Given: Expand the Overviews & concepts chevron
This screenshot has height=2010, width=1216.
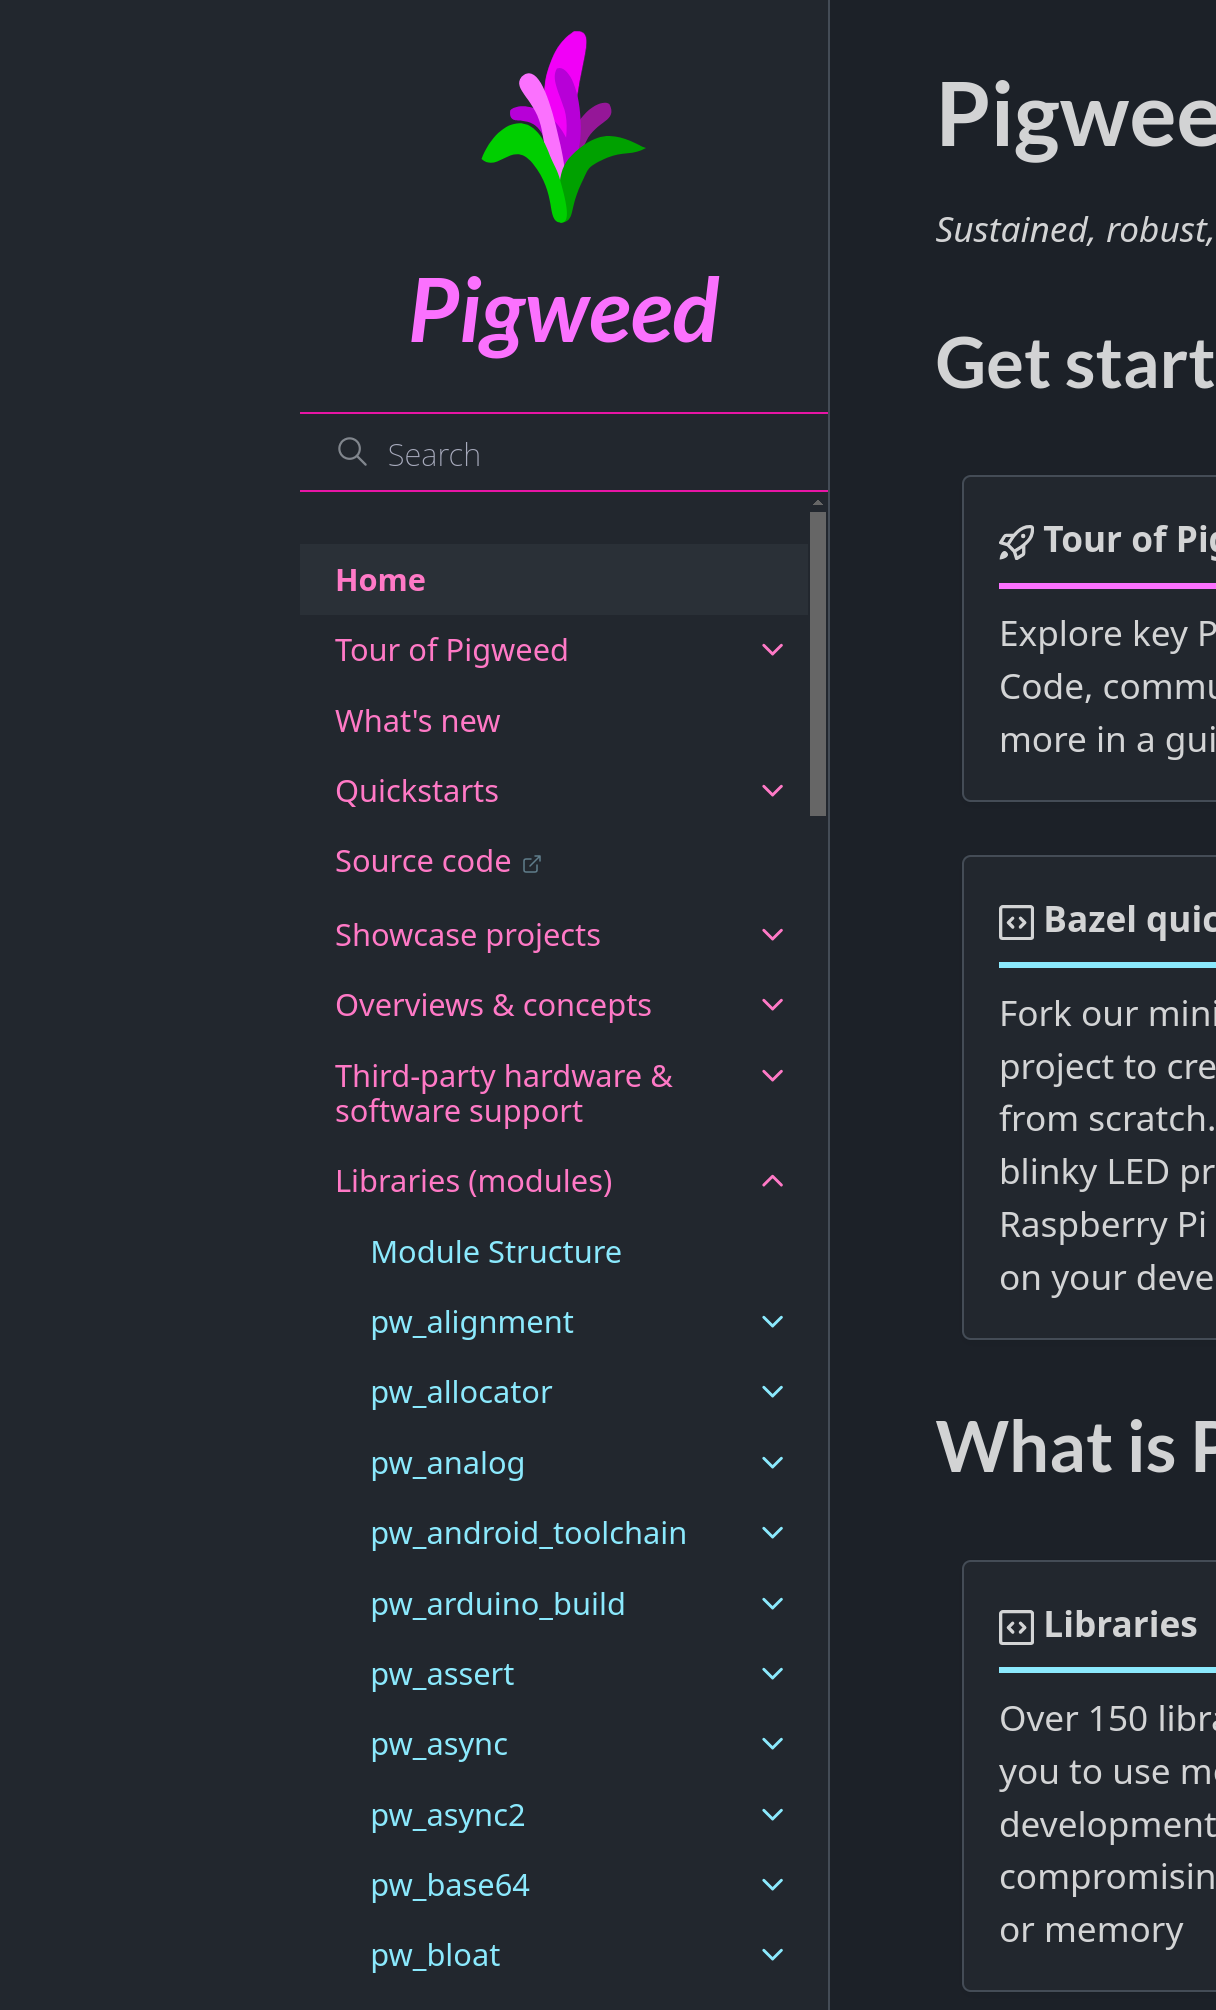Looking at the screenshot, I should click(x=773, y=1005).
